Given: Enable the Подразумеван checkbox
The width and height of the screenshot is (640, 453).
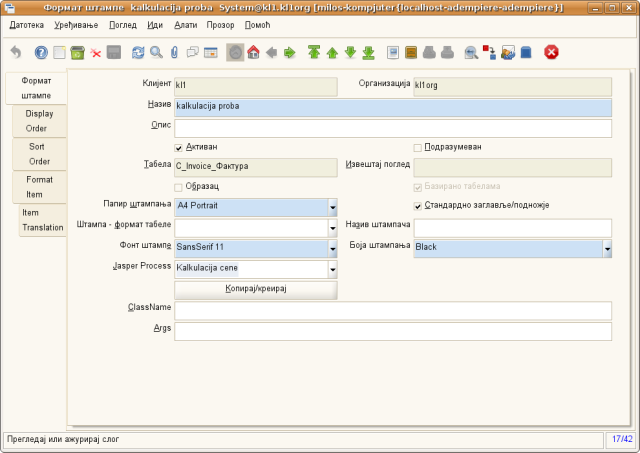Looking at the screenshot, I should [418, 147].
